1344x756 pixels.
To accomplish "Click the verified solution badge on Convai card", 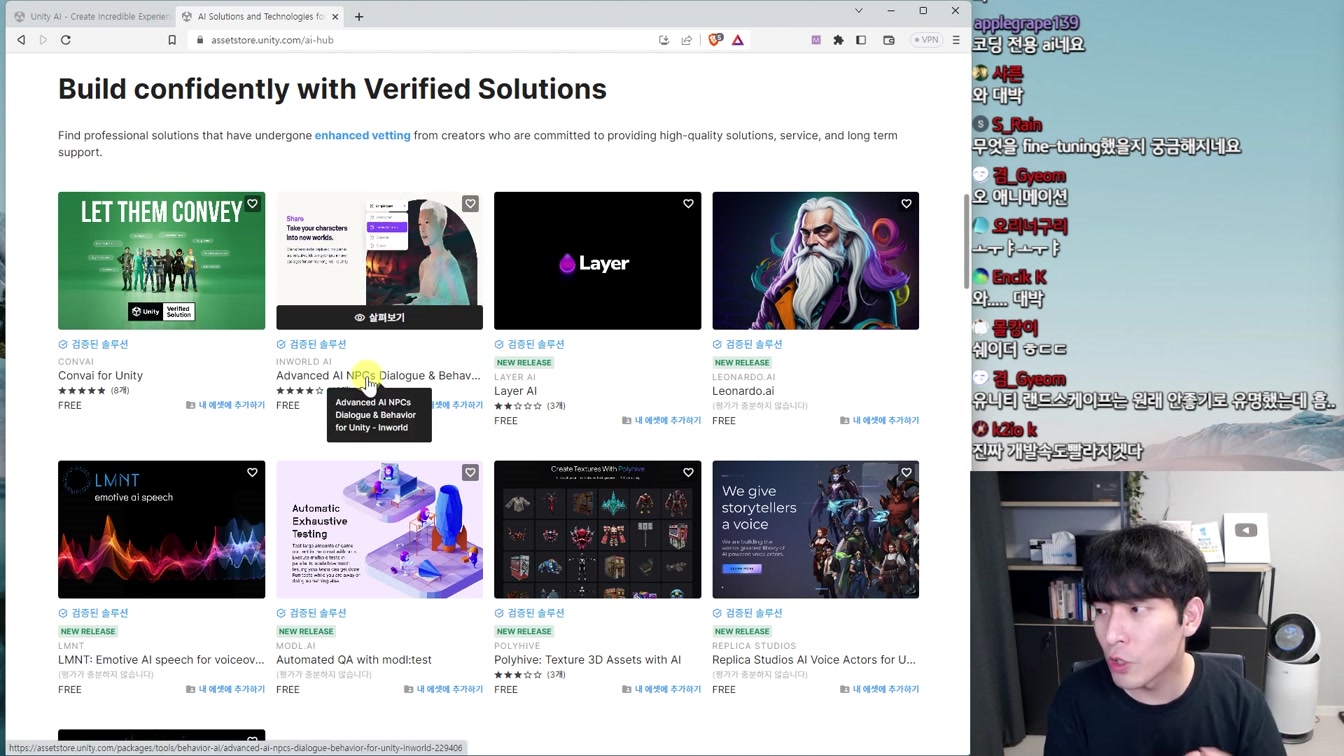I will (x=93, y=344).
